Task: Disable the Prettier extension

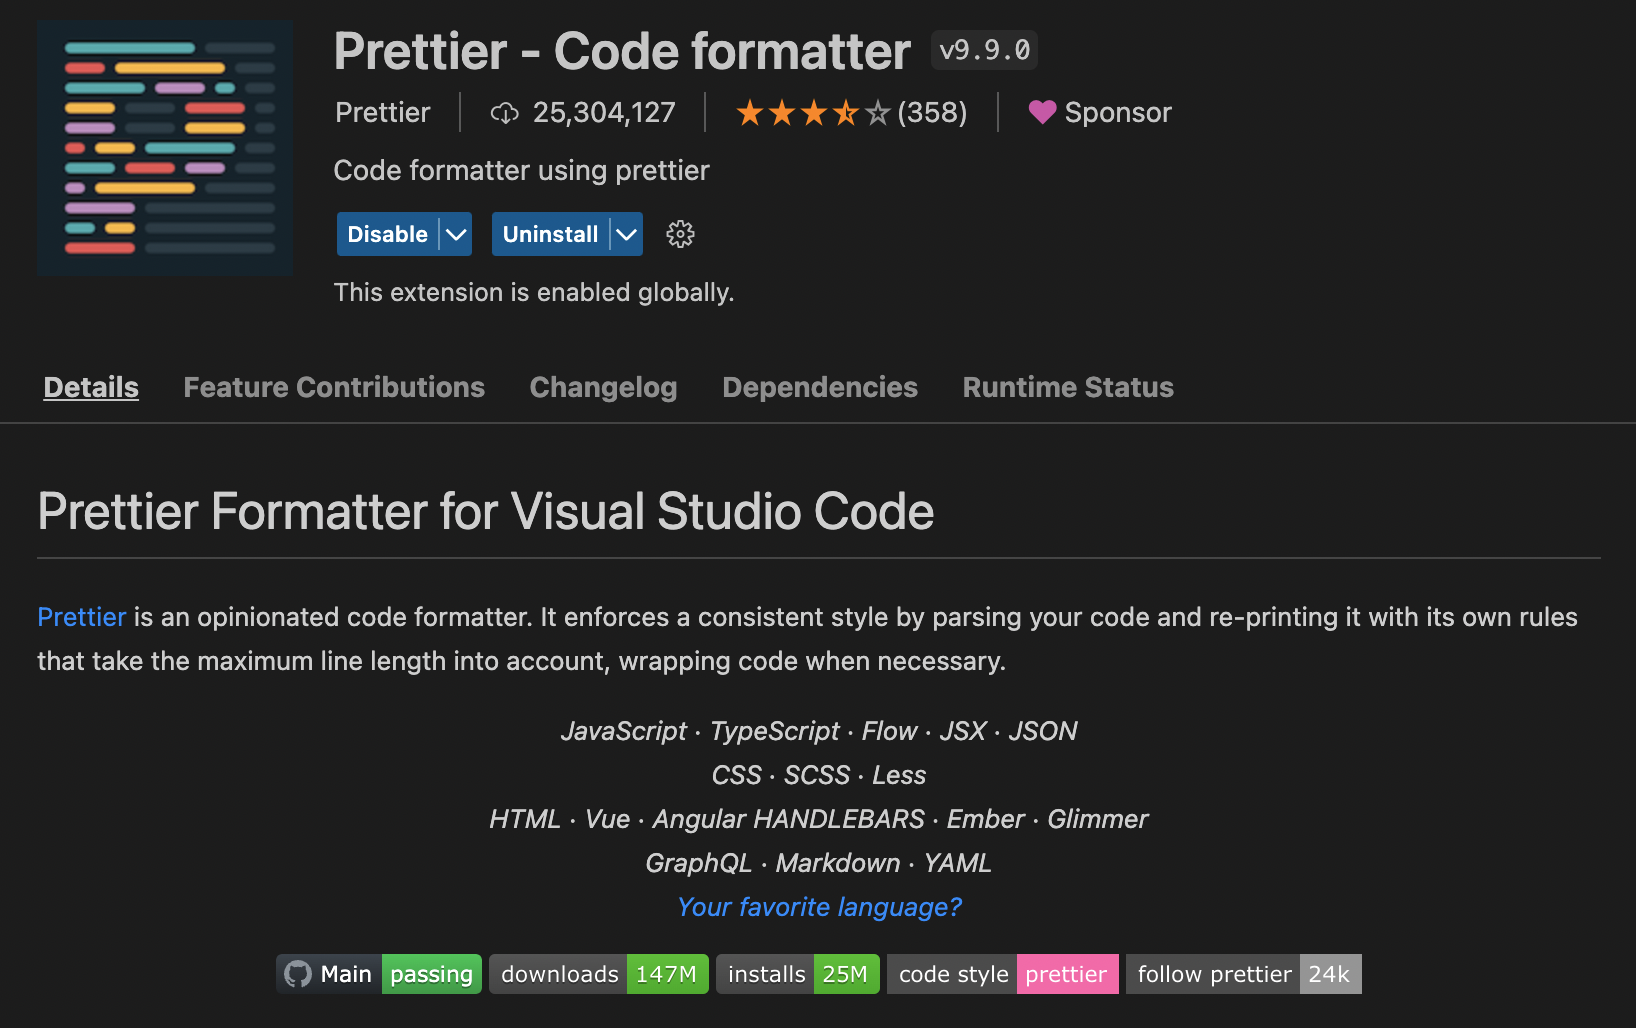Action: tap(388, 234)
